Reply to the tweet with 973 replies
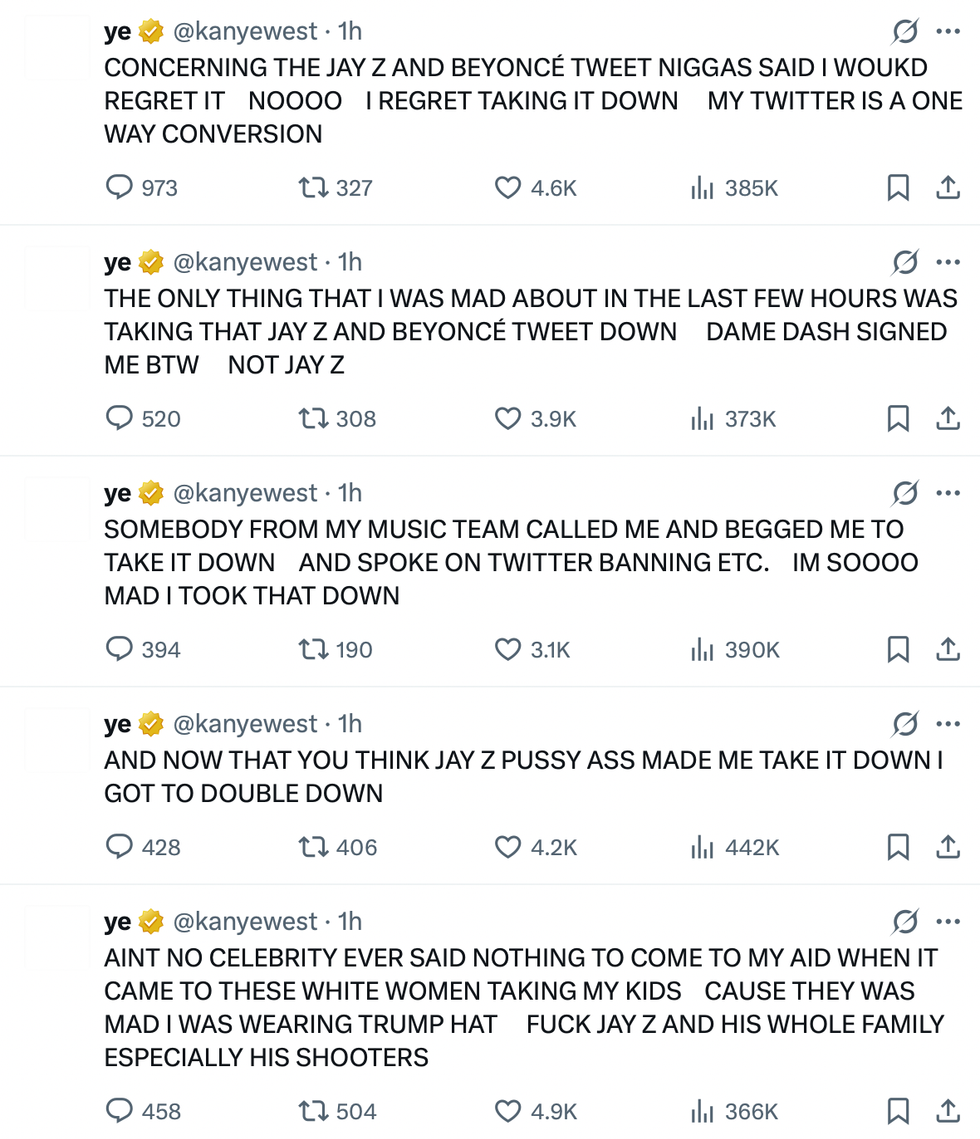 click(x=120, y=187)
